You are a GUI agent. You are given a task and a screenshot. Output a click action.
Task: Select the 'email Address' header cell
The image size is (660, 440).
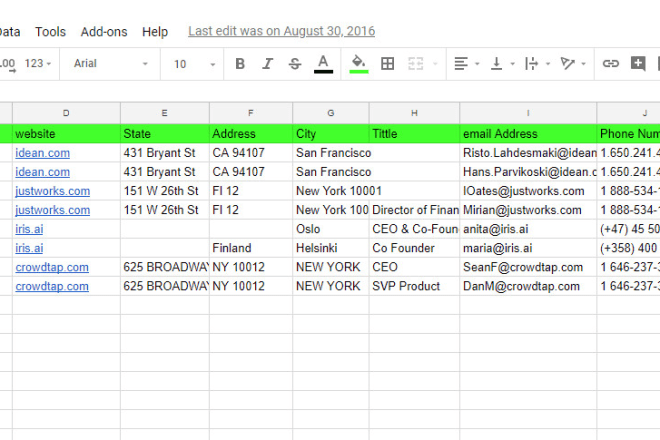528,134
